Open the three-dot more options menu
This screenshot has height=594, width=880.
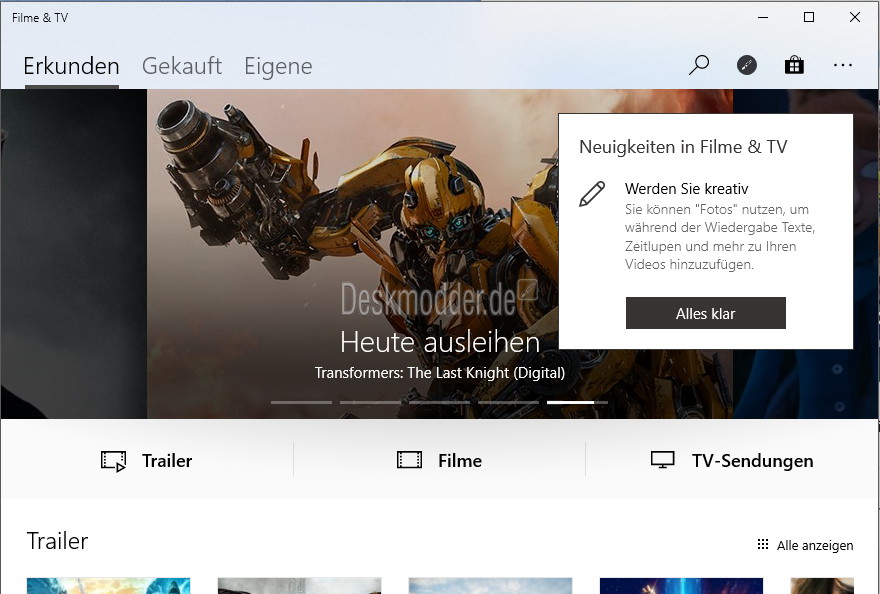(842, 66)
